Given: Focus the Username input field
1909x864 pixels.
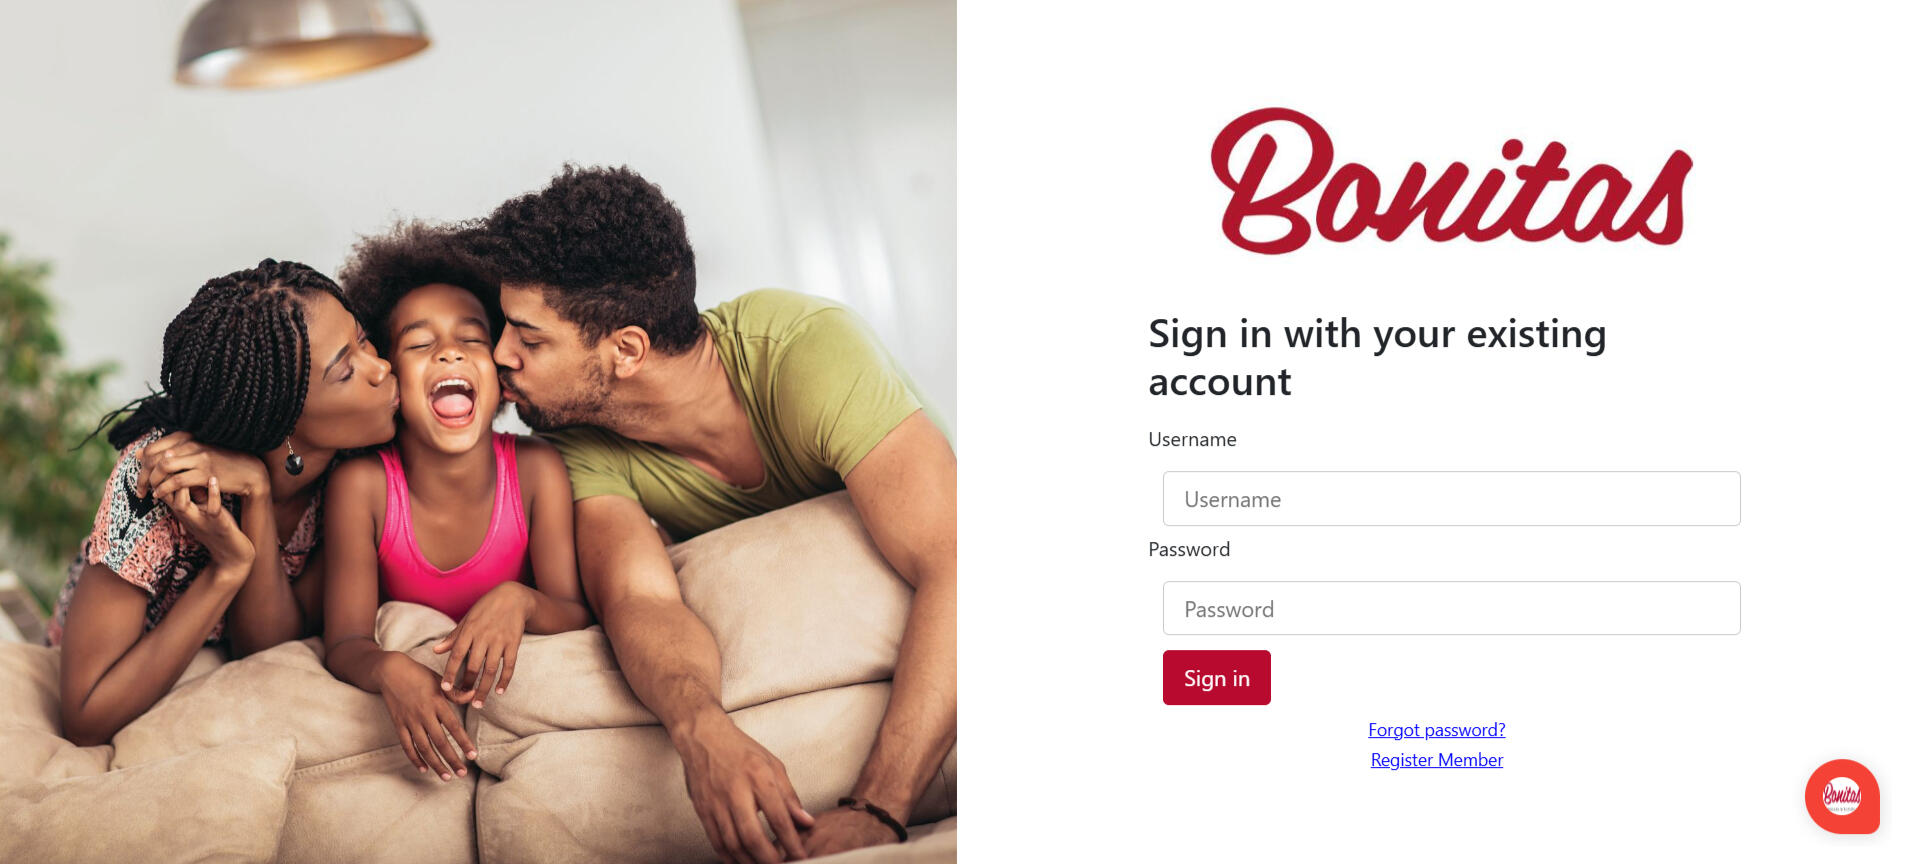Looking at the screenshot, I should click(1451, 499).
